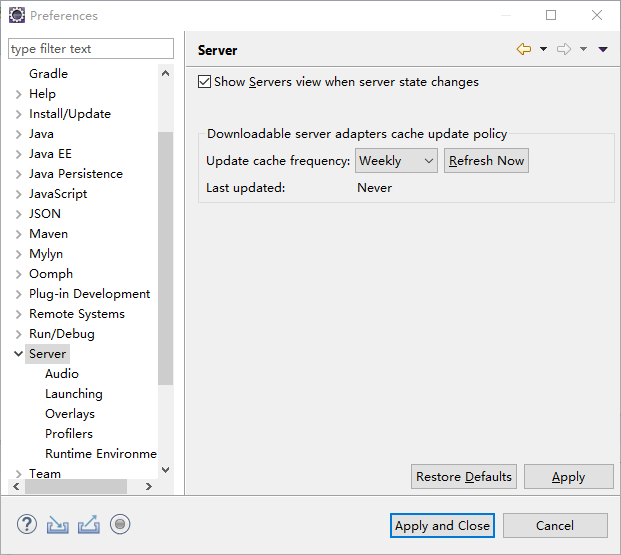Select the Server tree item
The width and height of the screenshot is (621, 555).
pos(48,354)
